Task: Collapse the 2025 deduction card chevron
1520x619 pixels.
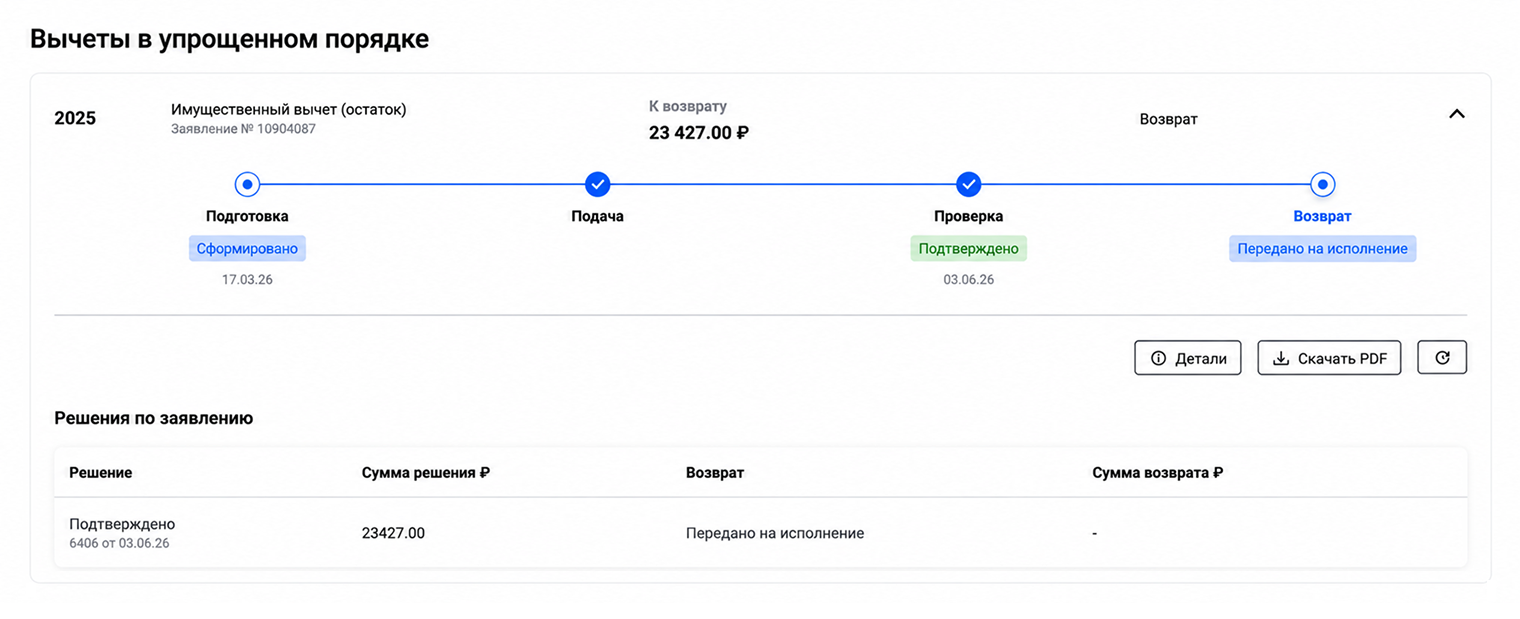Action: [x=1456, y=114]
